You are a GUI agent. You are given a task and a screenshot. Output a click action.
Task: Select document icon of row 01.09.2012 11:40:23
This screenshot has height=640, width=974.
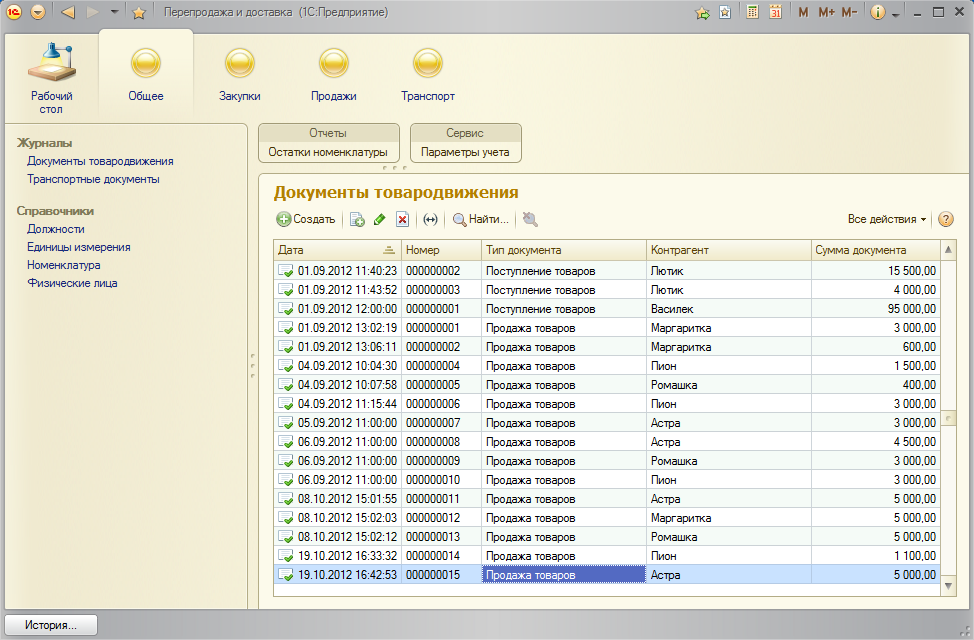[x=285, y=271]
